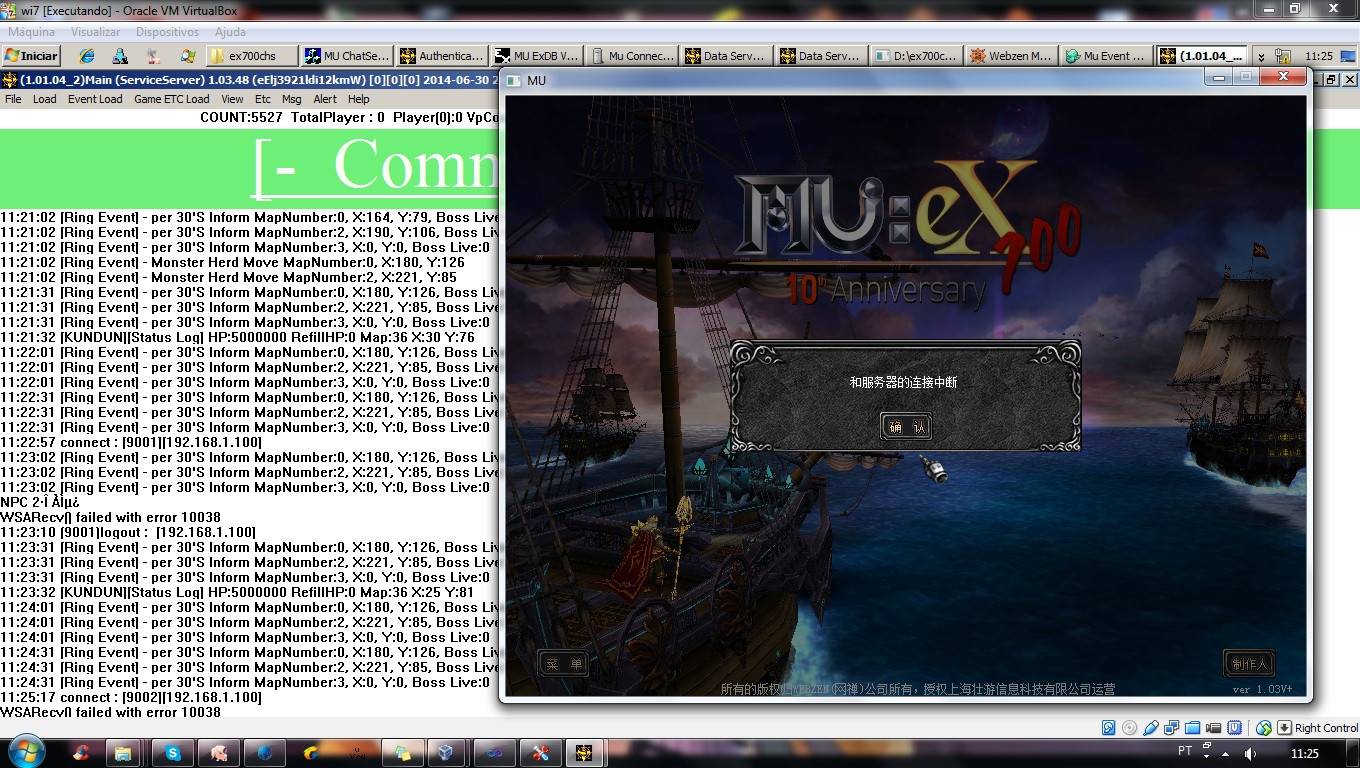Open the Event Load menu
1360x768 pixels.
point(95,99)
